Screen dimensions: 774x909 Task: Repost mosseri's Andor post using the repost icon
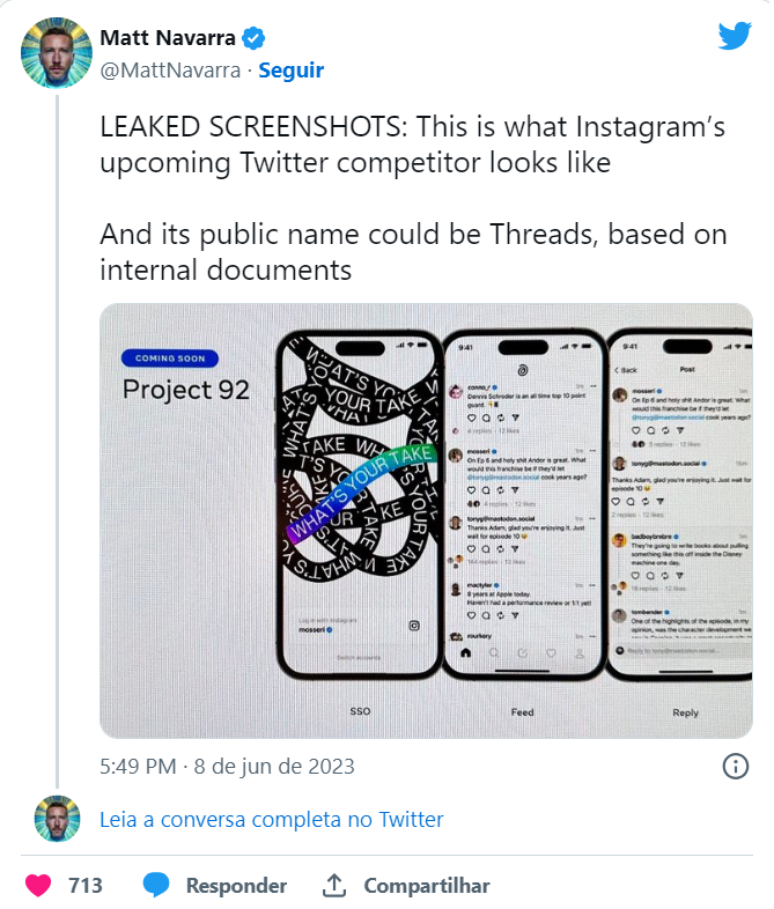pyautogui.click(x=499, y=489)
